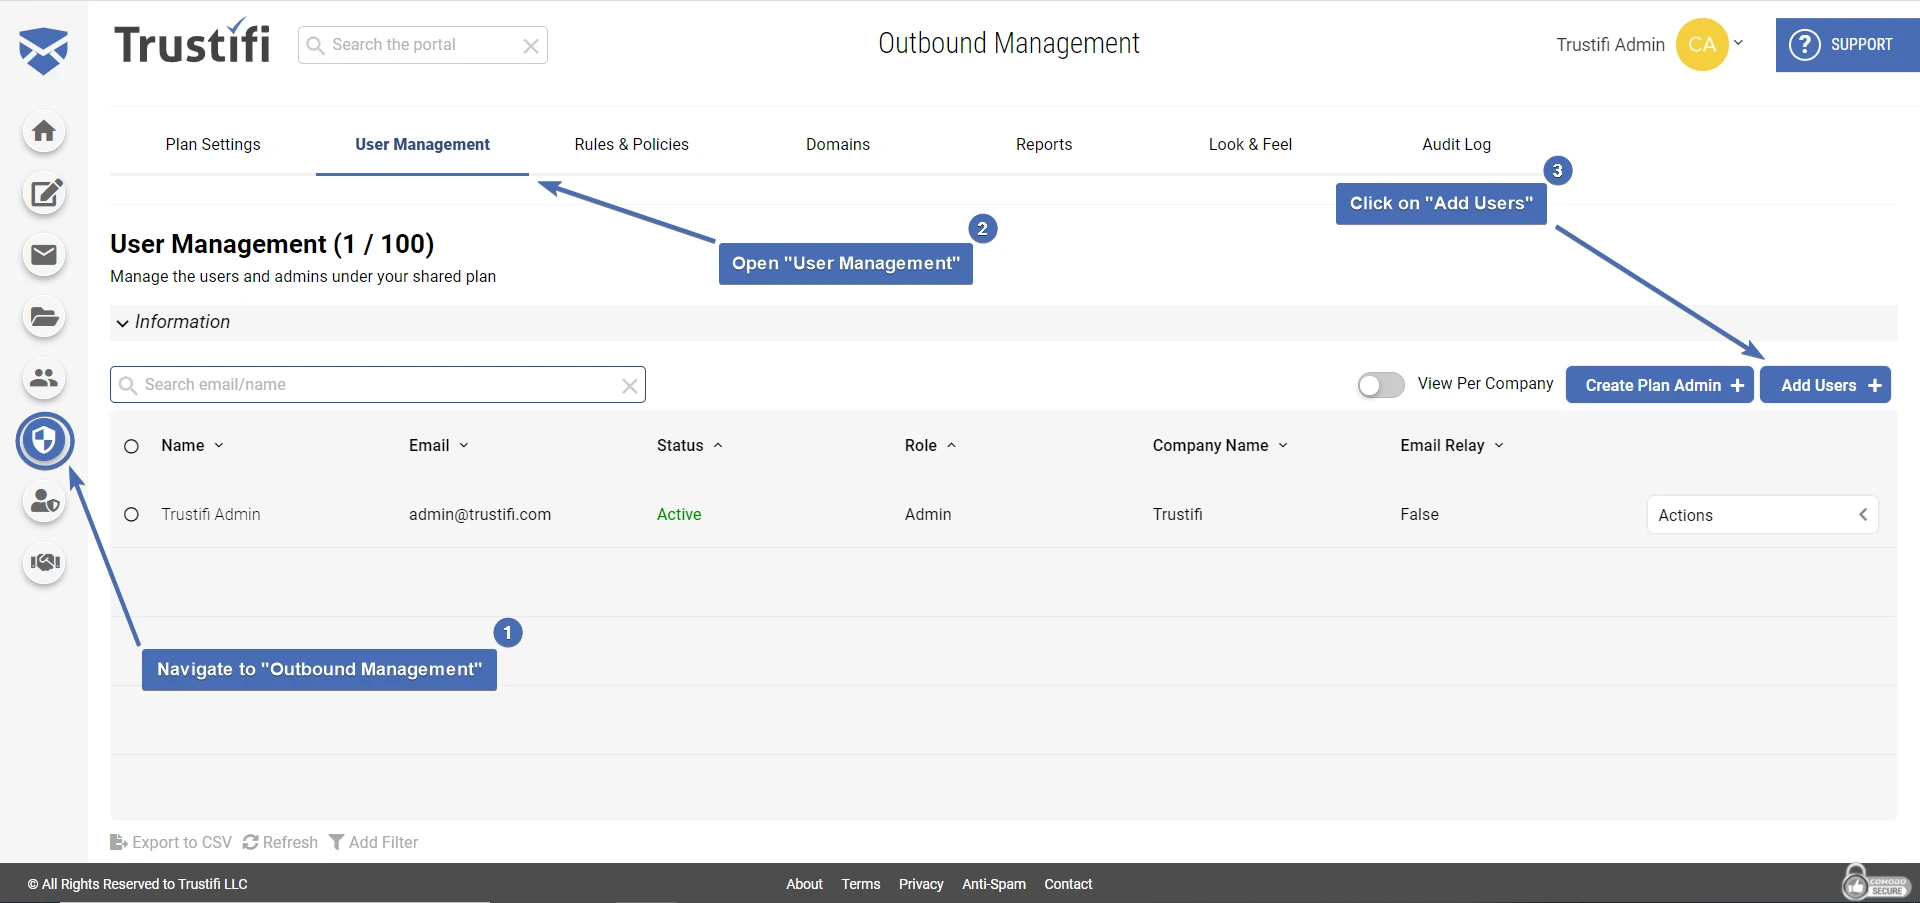This screenshot has width=1920, height=903.
Task: Click the handshake icon in sidebar
Action: (x=44, y=562)
